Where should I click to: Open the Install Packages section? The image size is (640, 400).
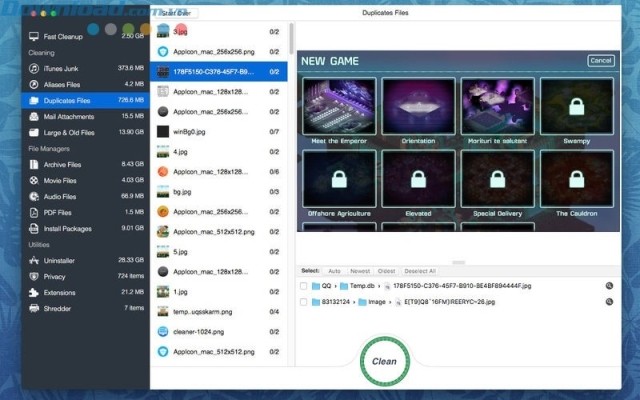[x=86, y=229]
